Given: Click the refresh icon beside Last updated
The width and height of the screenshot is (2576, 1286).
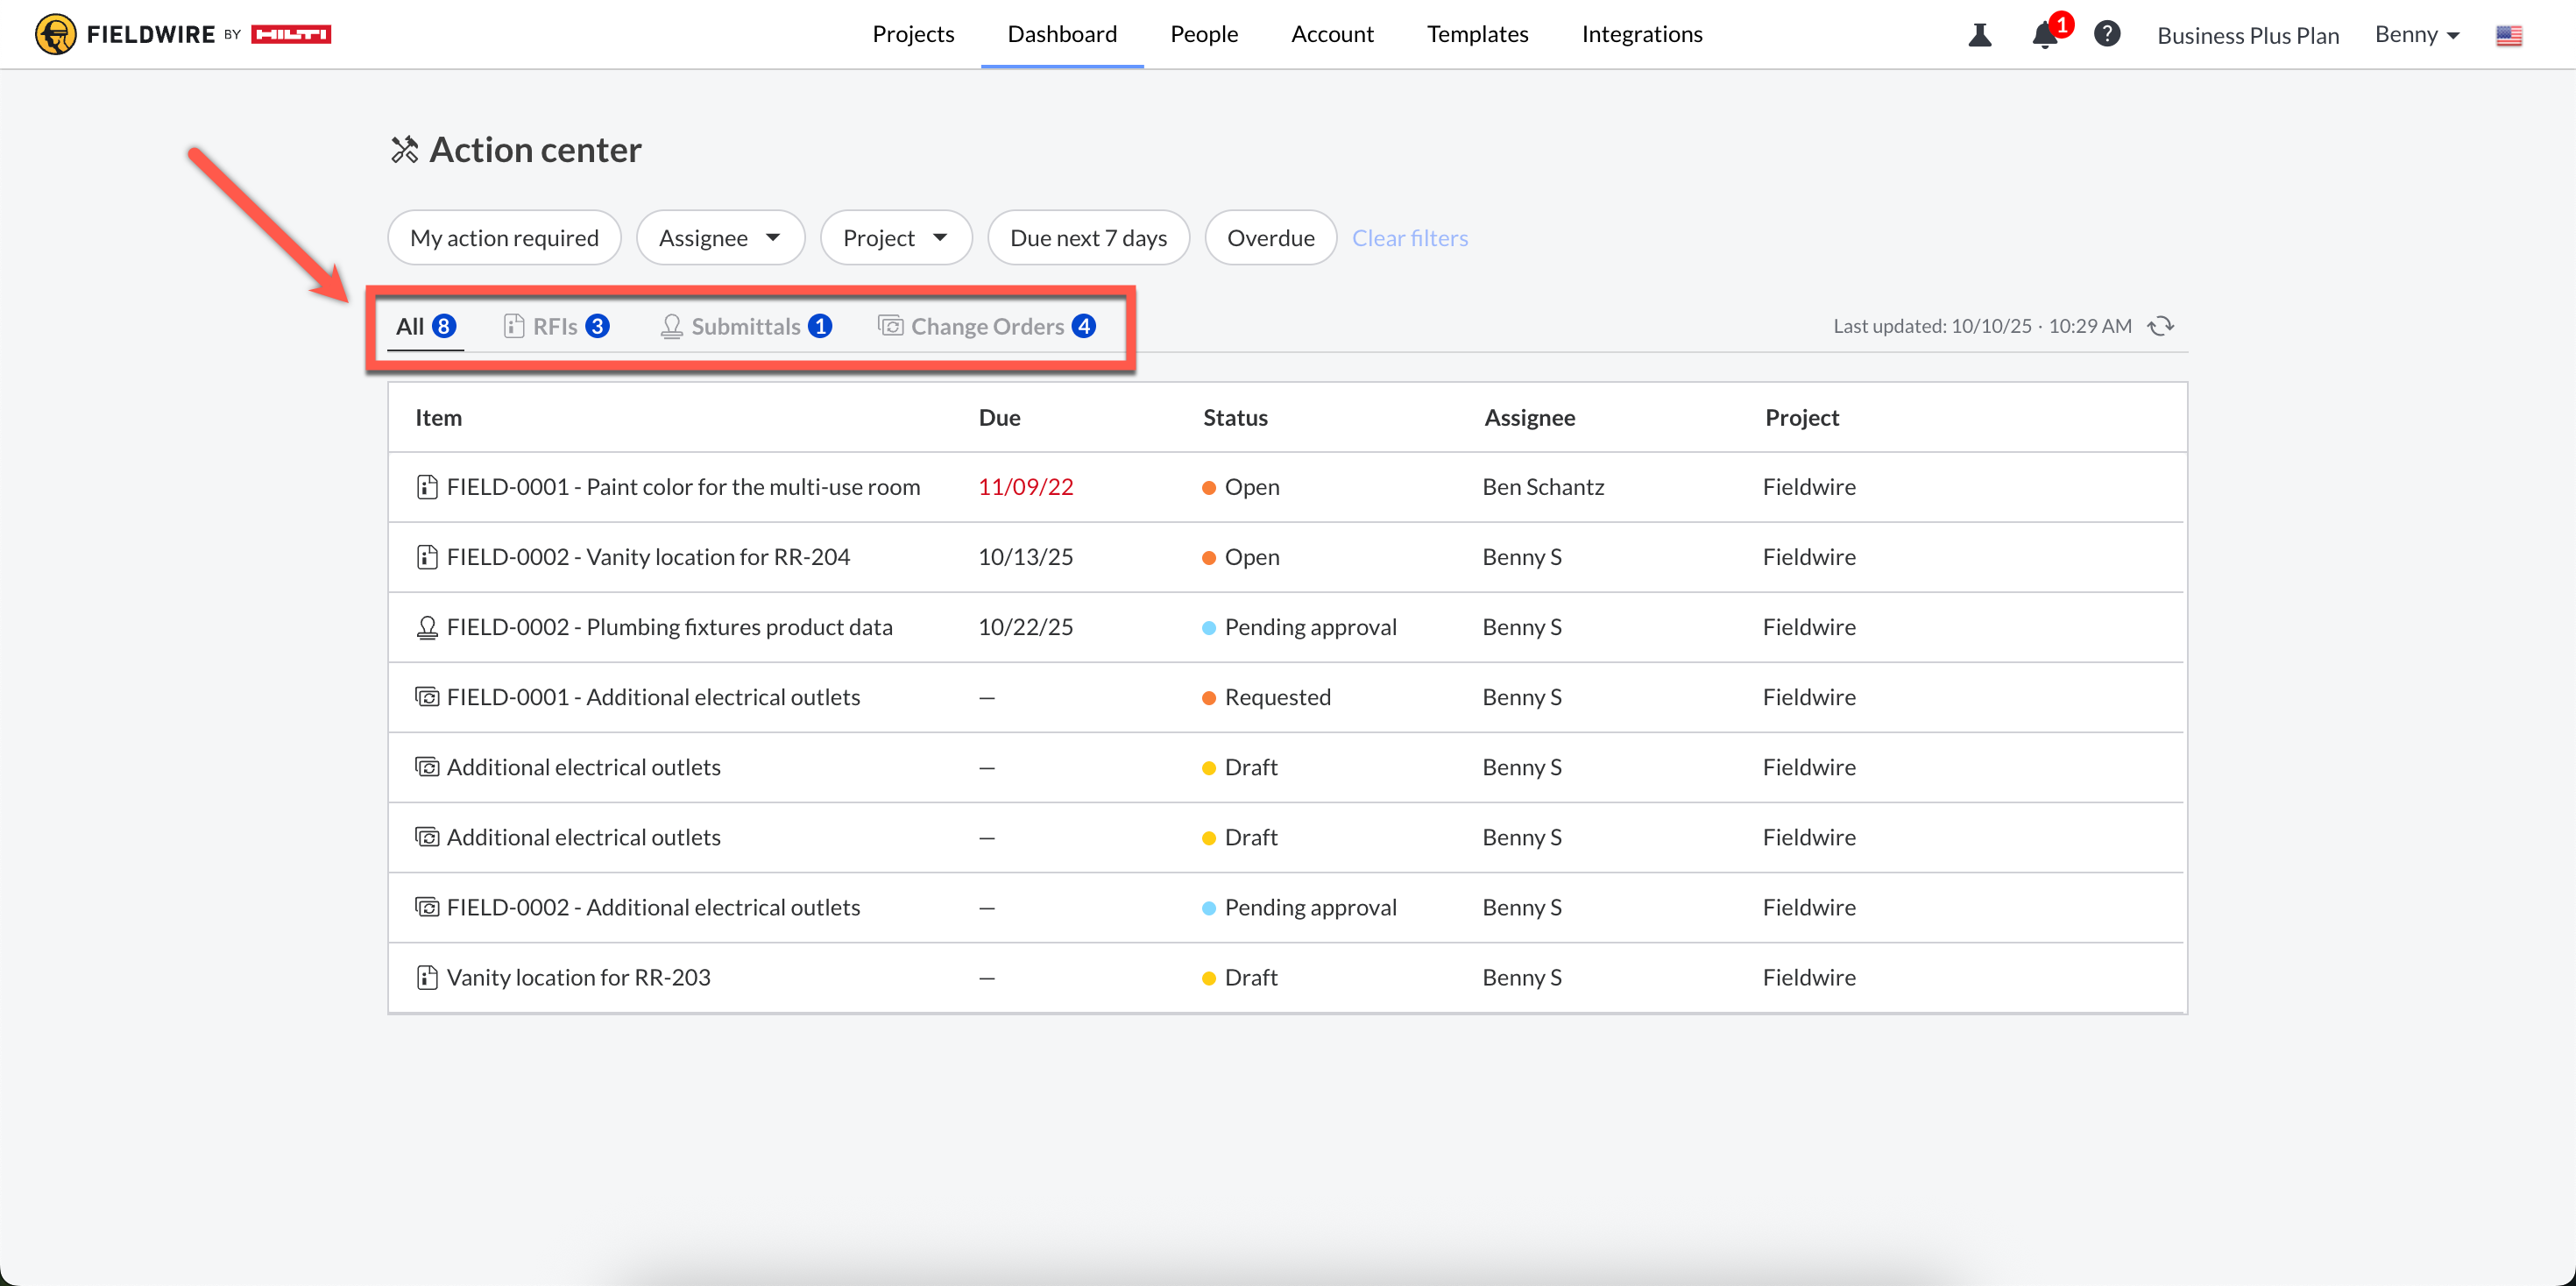Looking at the screenshot, I should 2160,326.
